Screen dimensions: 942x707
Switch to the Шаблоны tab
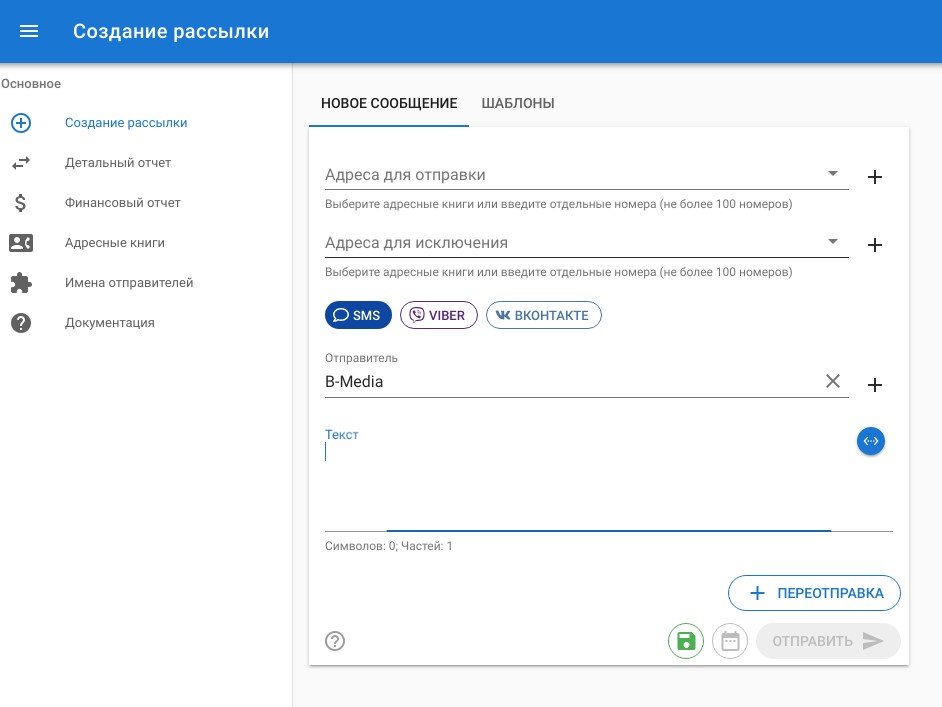tap(518, 103)
